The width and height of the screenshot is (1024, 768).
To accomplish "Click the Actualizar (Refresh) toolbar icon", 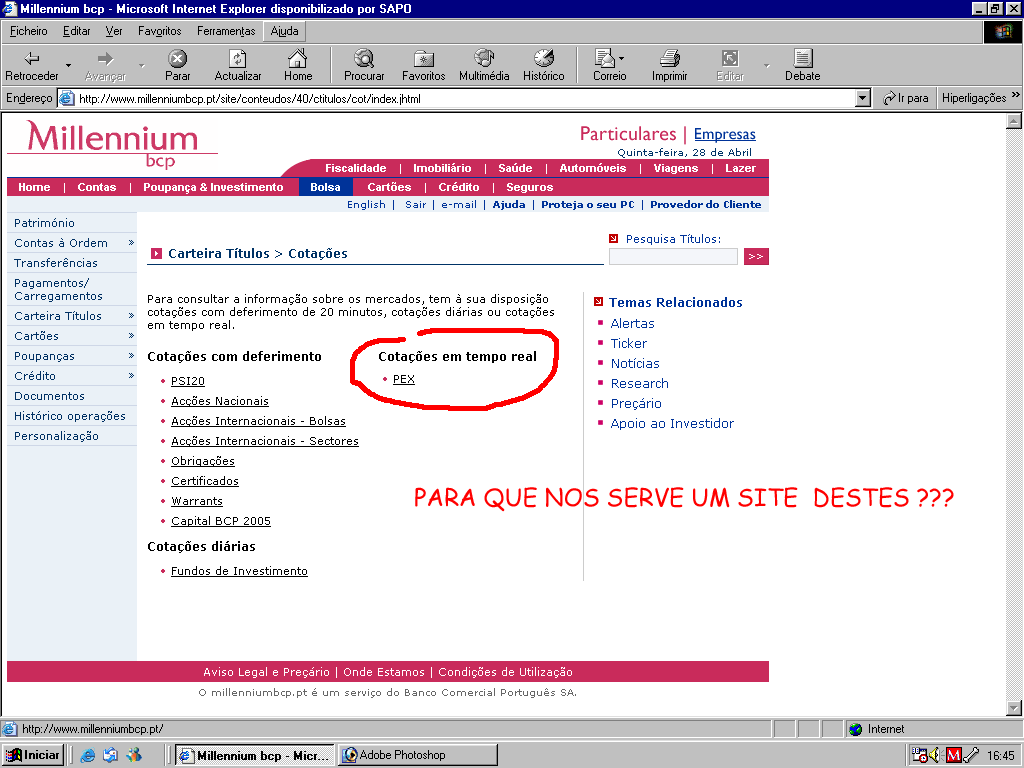I will tap(237, 64).
